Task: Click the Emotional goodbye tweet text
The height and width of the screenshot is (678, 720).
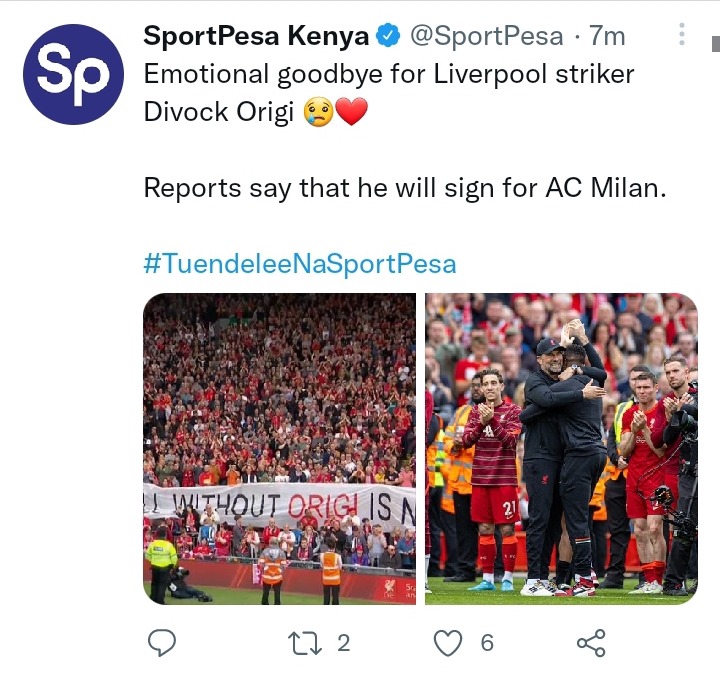Action: [x=389, y=93]
